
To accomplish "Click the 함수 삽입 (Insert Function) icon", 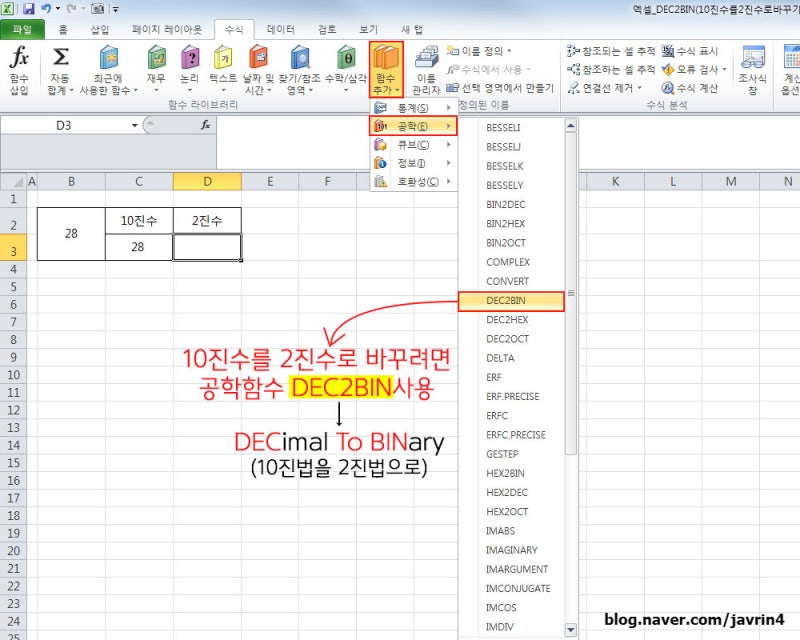I will pos(19,57).
